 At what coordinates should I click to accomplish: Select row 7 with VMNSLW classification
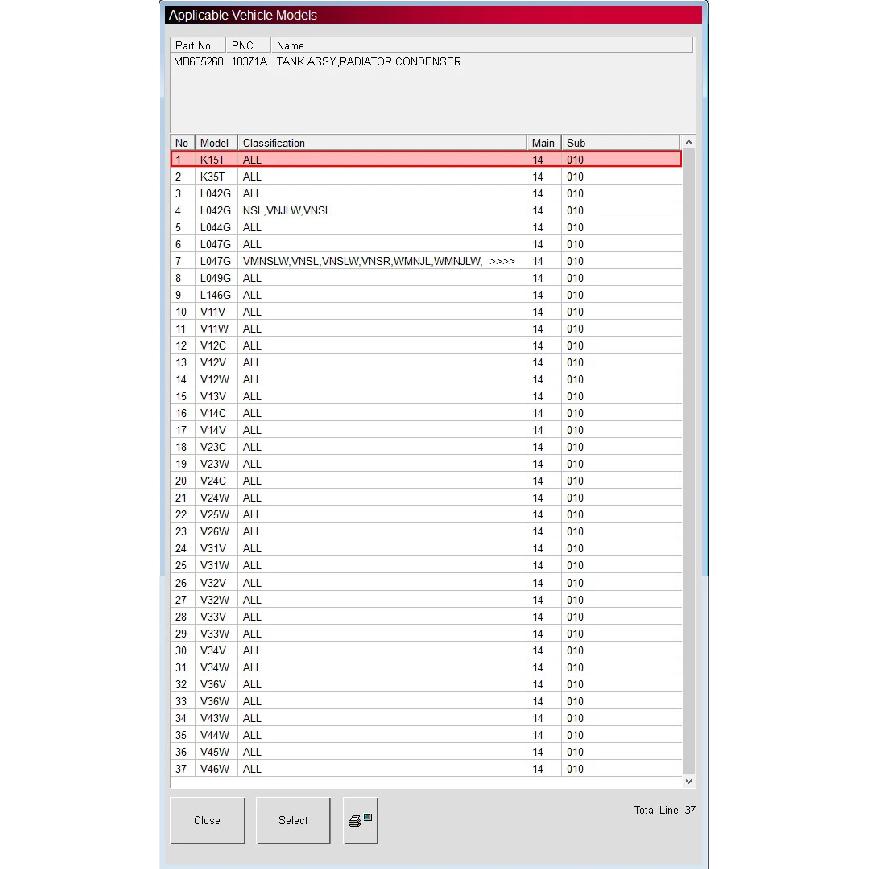[426, 261]
